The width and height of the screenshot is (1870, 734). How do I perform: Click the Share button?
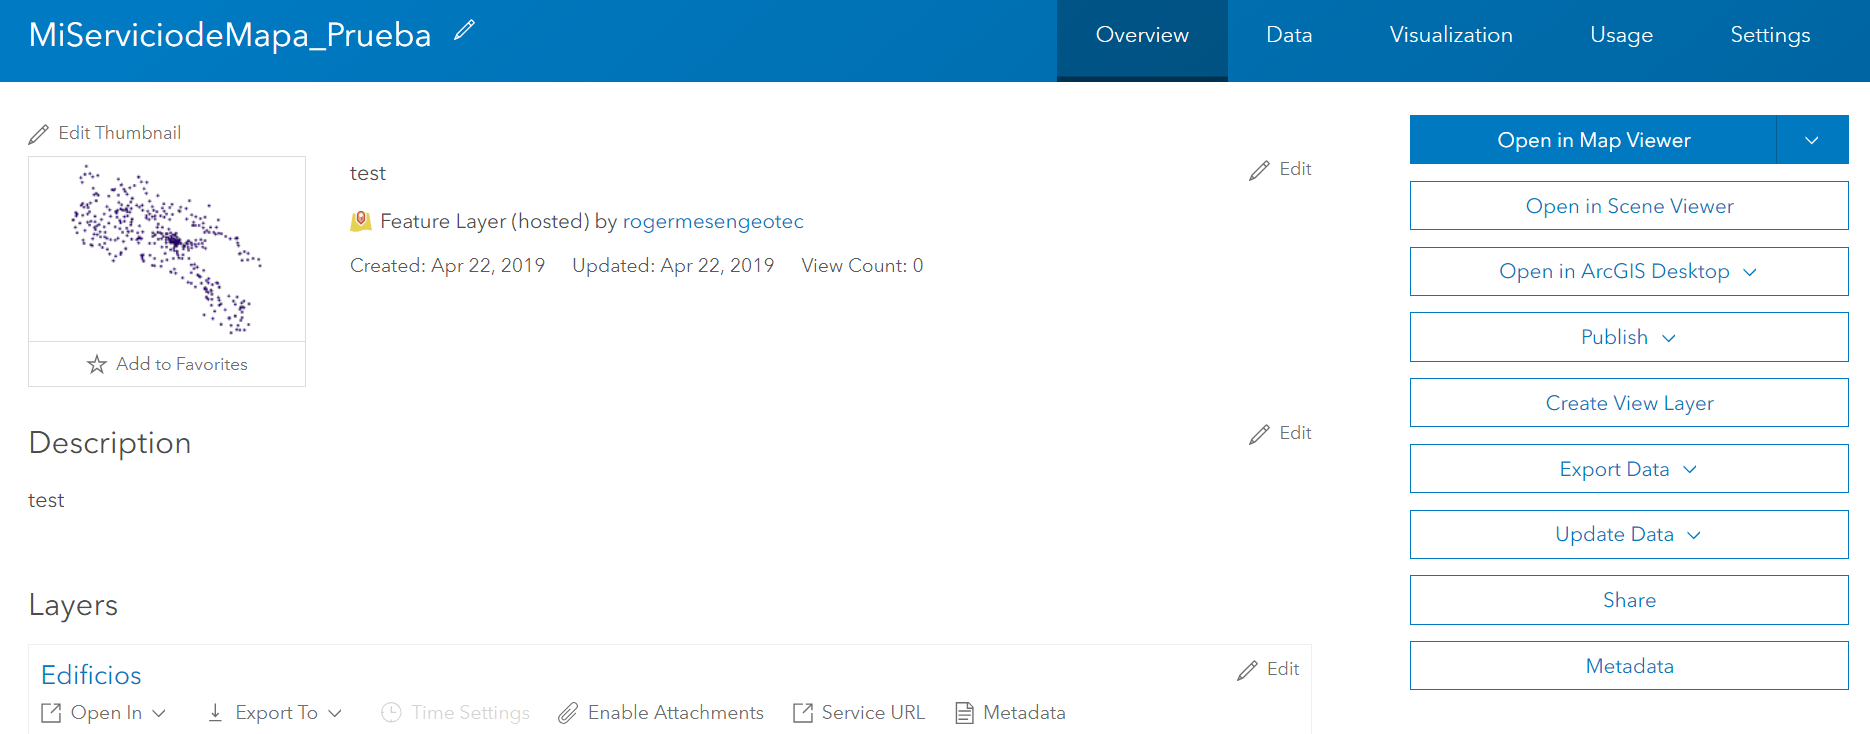pyautogui.click(x=1629, y=600)
